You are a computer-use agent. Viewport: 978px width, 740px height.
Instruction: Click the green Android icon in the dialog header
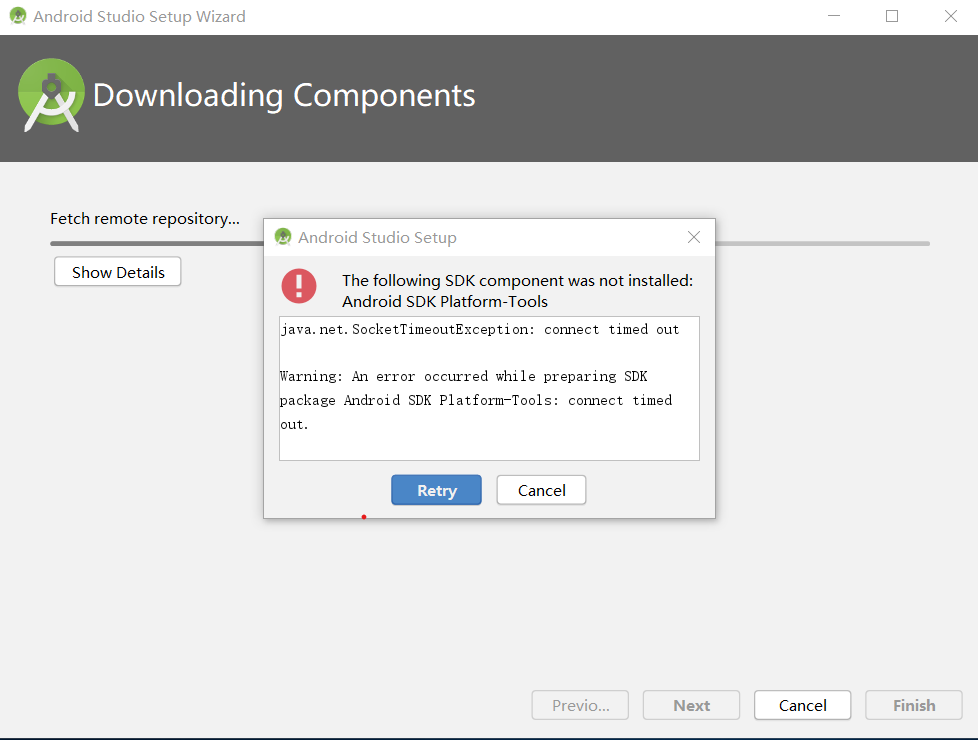tap(283, 237)
